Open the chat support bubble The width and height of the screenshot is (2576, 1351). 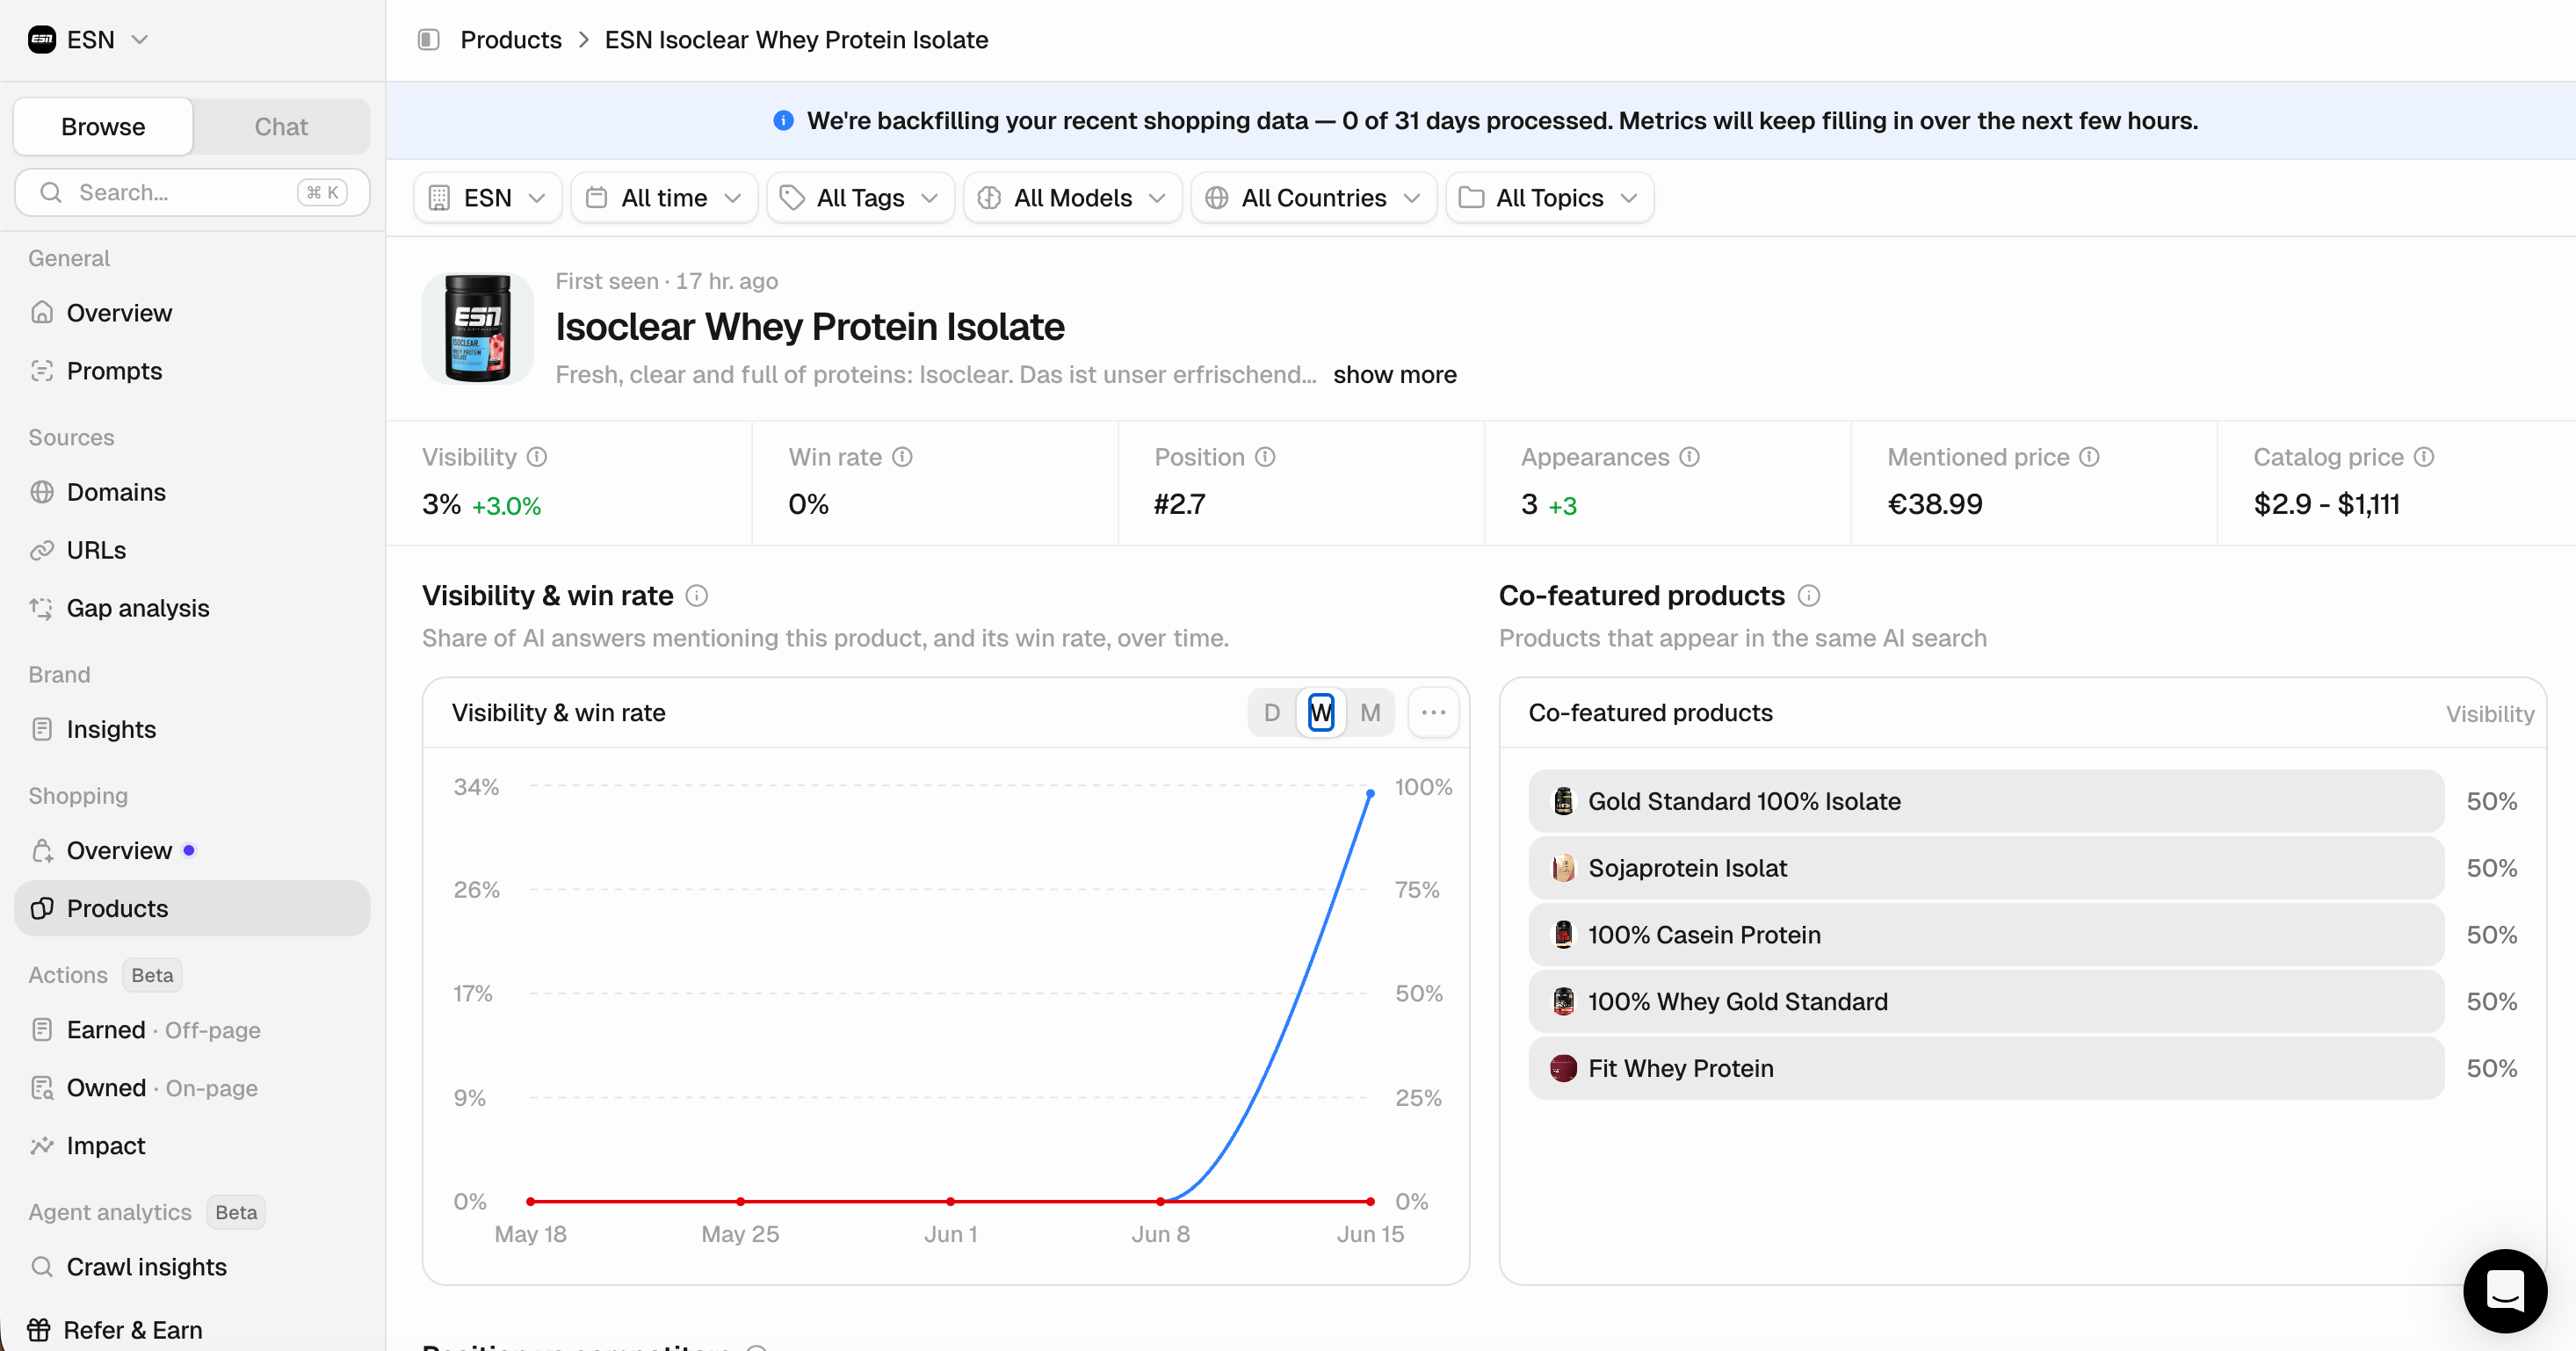(x=2505, y=1290)
